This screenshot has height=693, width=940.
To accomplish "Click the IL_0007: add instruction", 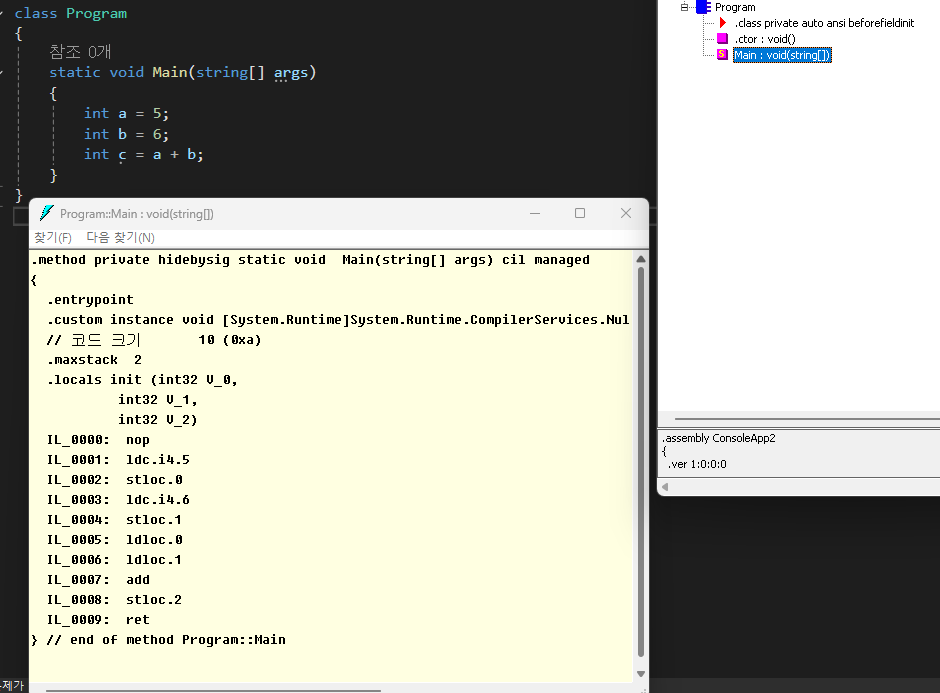I will (98, 580).
